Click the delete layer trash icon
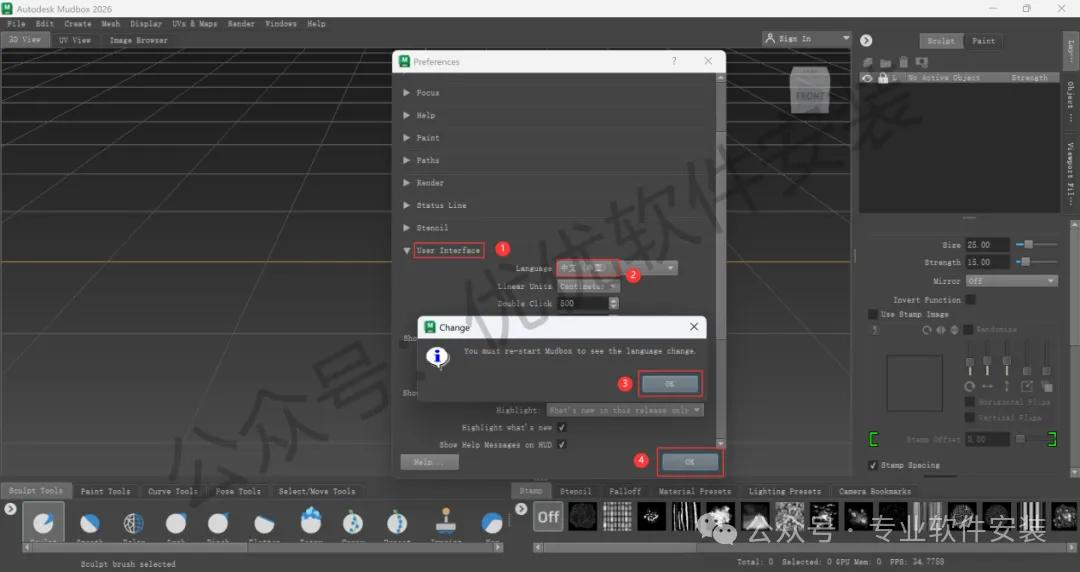 click(x=904, y=62)
